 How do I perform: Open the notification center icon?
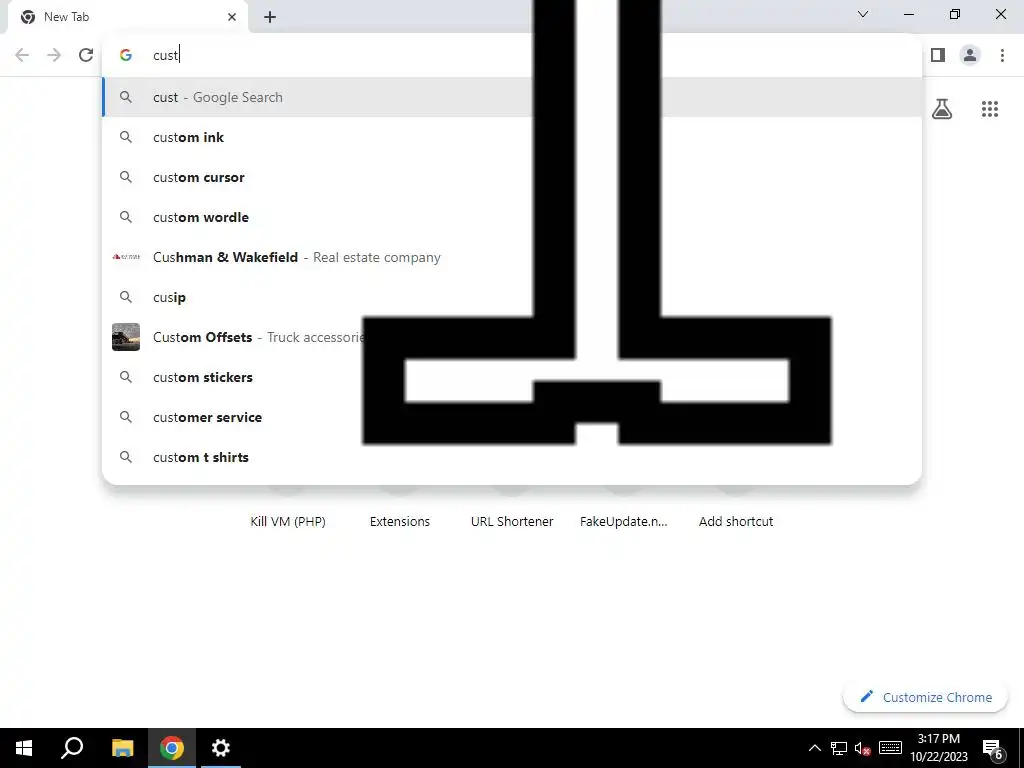[993, 749]
